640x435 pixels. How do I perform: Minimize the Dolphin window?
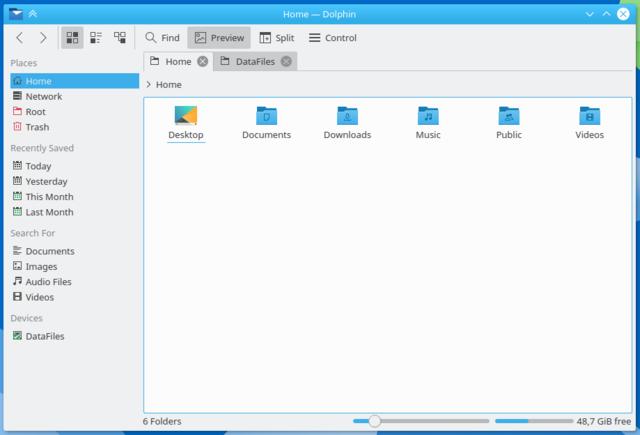coord(589,14)
